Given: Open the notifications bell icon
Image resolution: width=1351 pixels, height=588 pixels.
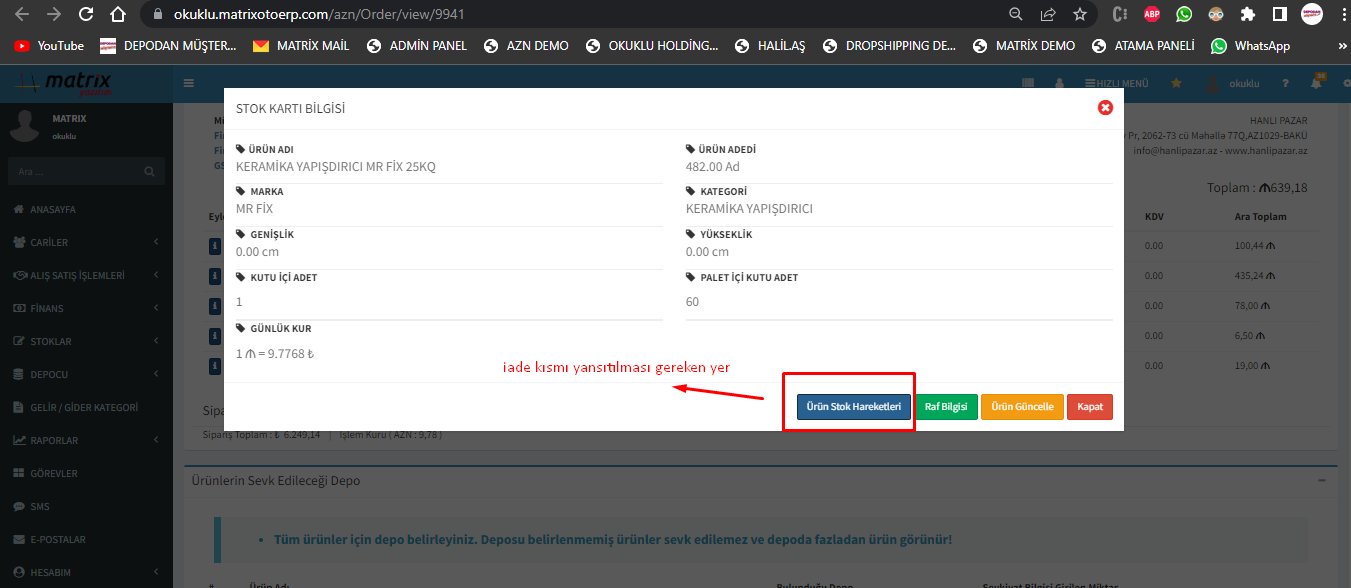Looking at the screenshot, I should coord(1316,83).
